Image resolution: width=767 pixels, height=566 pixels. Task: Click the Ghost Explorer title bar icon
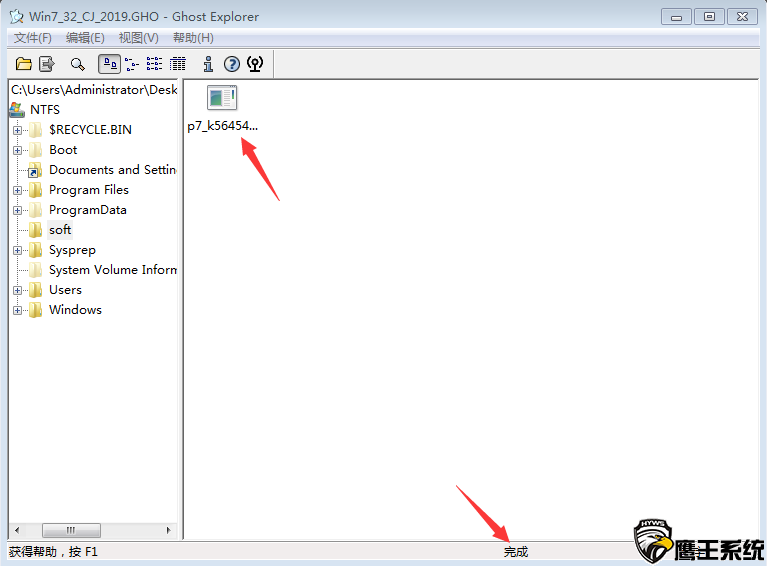[x=17, y=17]
